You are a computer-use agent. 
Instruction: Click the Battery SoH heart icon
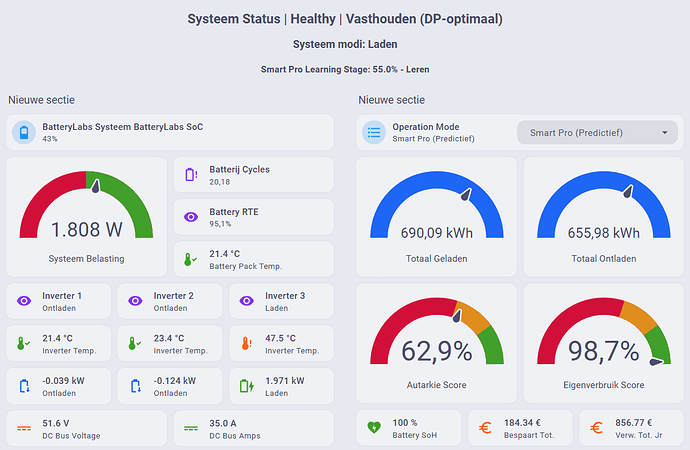point(374,427)
